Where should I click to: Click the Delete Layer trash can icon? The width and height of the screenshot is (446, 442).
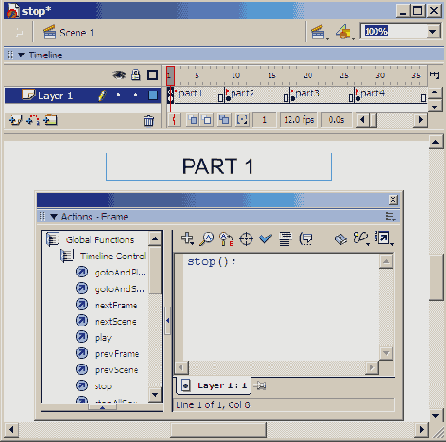(x=149, y=120)
